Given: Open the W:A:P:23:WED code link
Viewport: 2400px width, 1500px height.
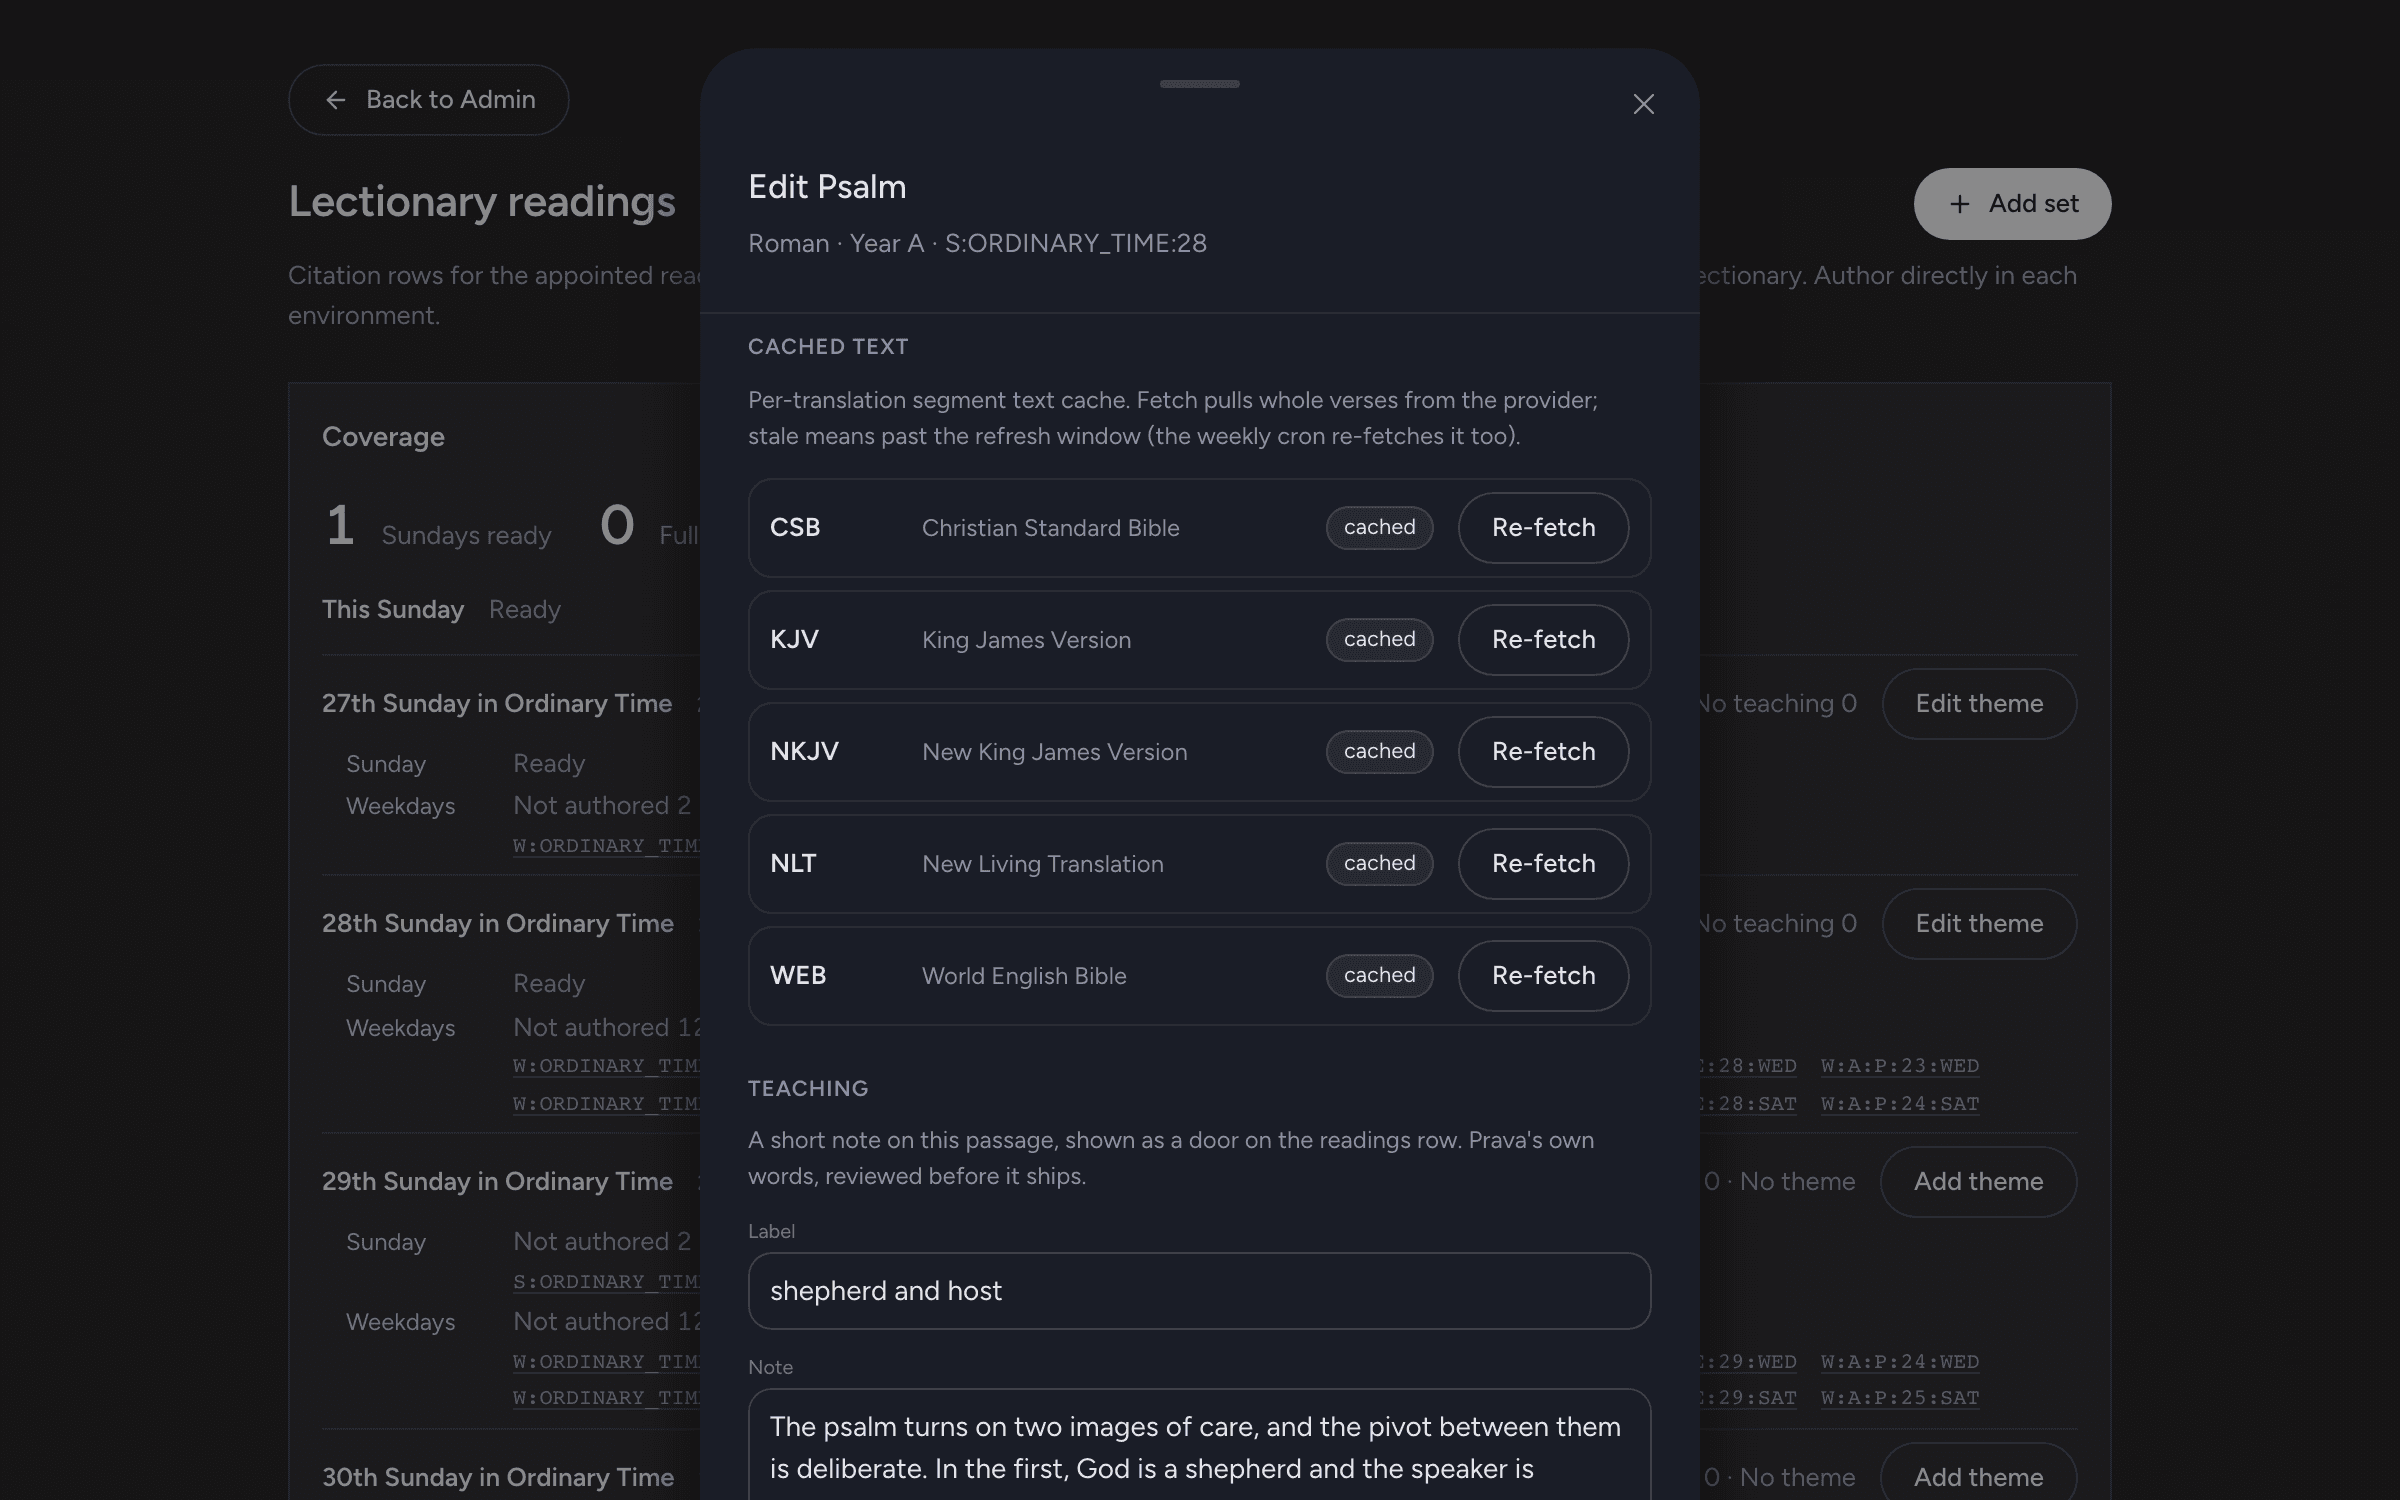Looking at the screenshot, I should tap(1900, 1066).
